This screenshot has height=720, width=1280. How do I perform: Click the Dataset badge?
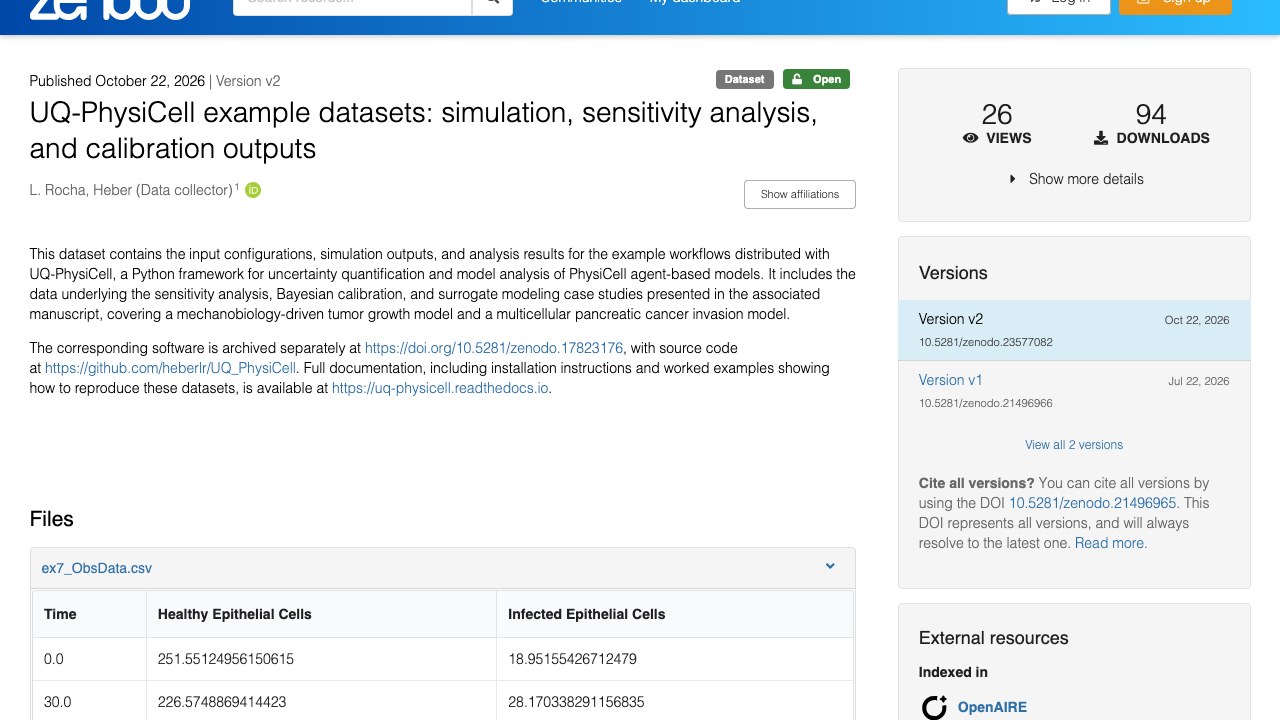tap(744, 79)
